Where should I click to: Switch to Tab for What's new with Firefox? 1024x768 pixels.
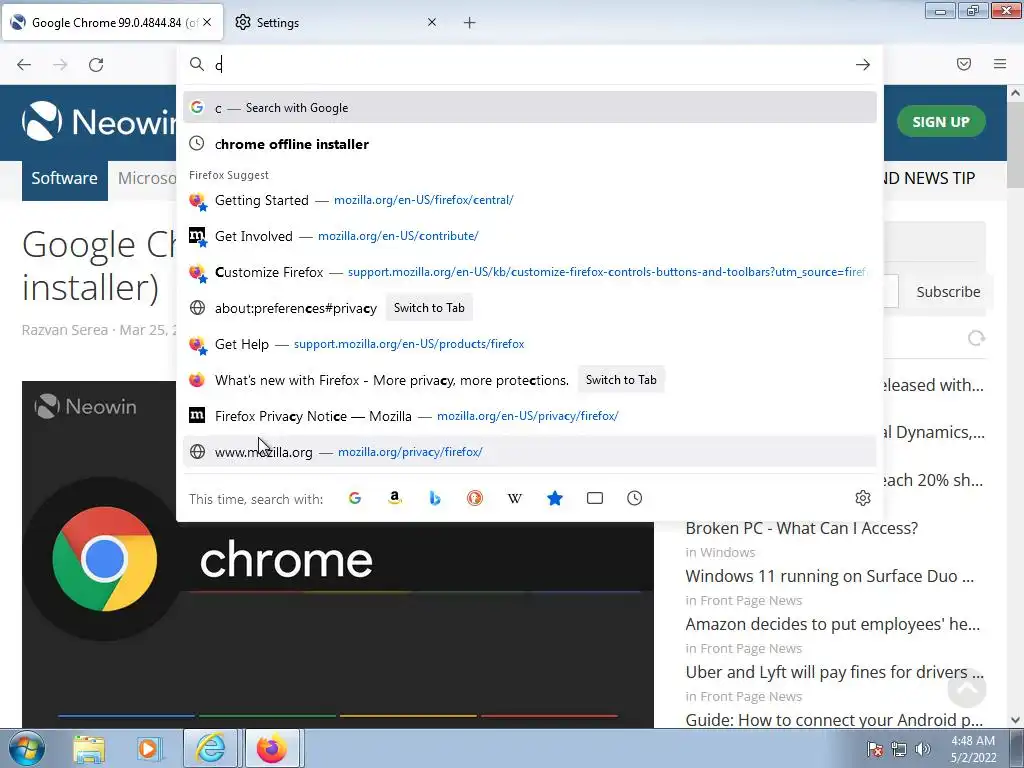[621, 379]
